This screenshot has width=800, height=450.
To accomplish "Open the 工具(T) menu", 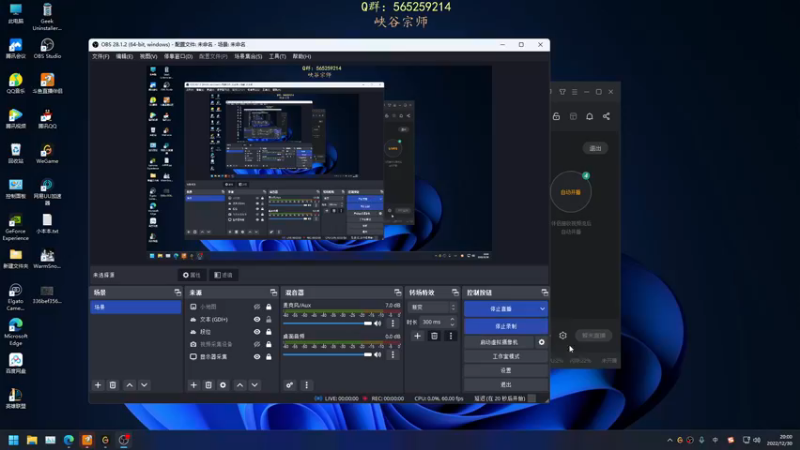I will (277, 57).
